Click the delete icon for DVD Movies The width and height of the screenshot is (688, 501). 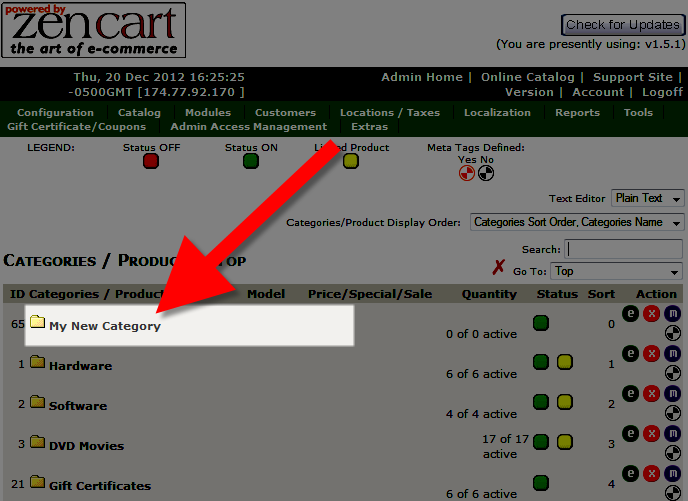click(x=651, y=433)
